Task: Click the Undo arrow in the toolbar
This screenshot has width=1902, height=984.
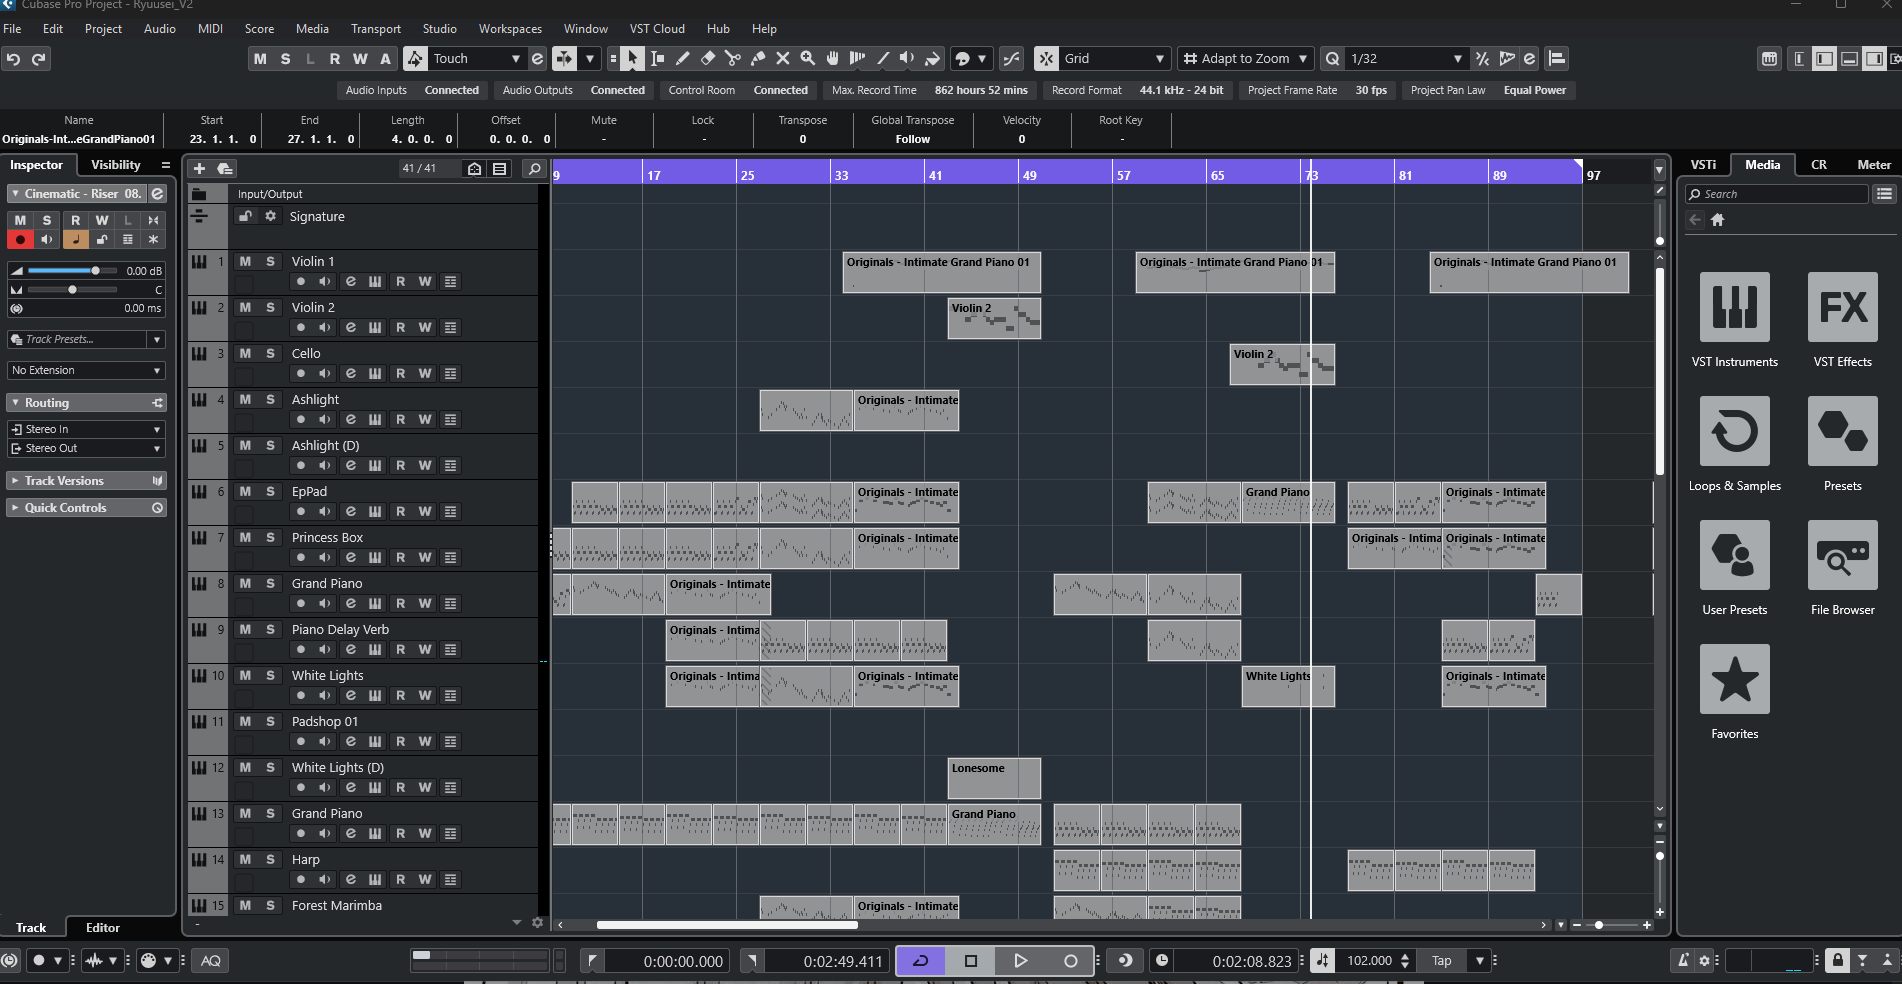Action: [x=13, y=59]
